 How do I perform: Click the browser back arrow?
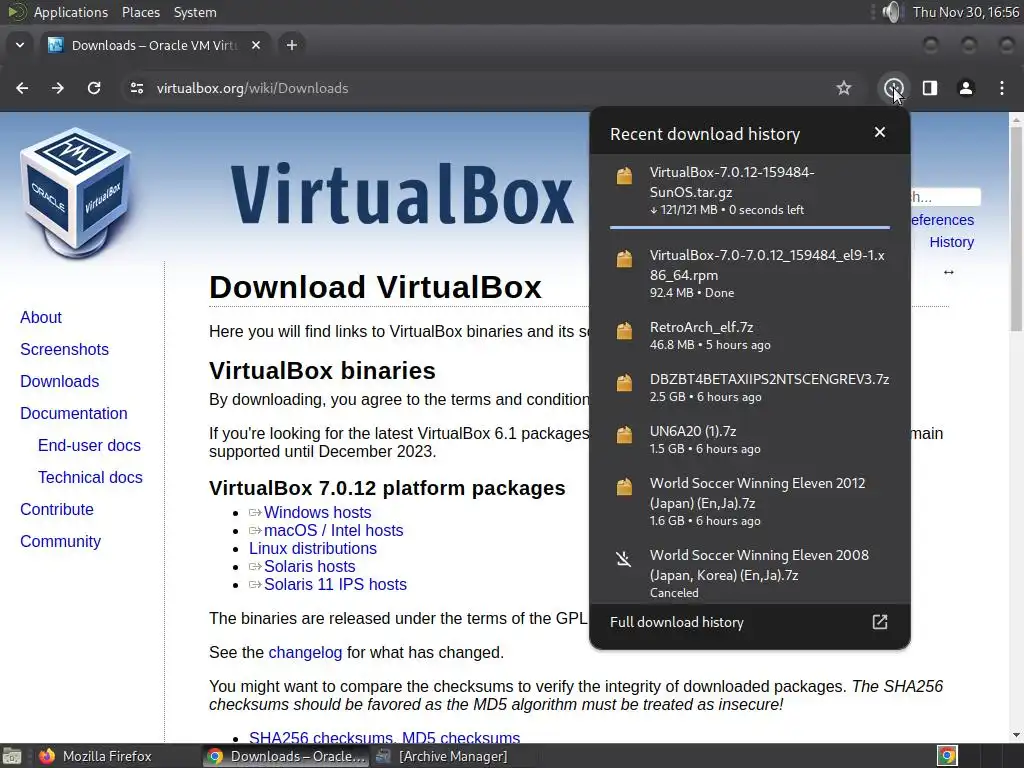coord(22,88)
